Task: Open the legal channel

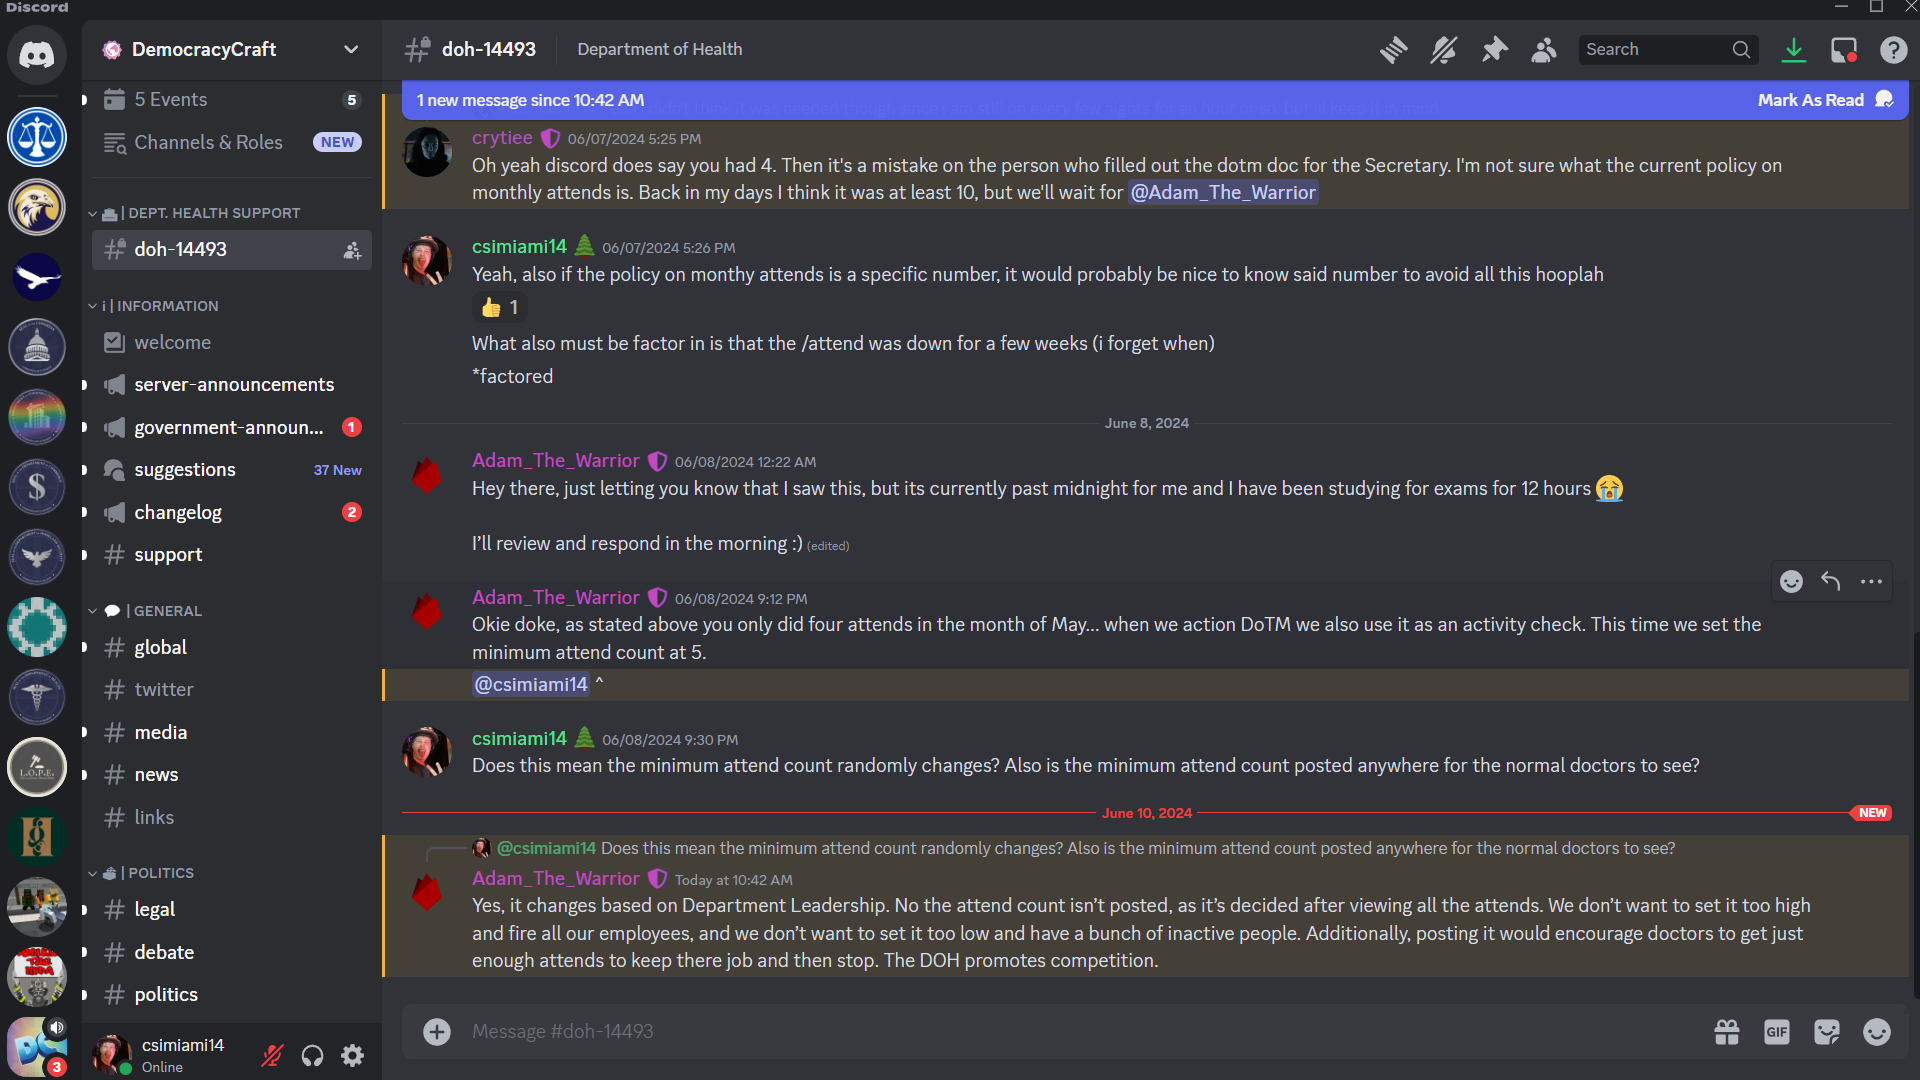Action: click(x=232, y=909)
